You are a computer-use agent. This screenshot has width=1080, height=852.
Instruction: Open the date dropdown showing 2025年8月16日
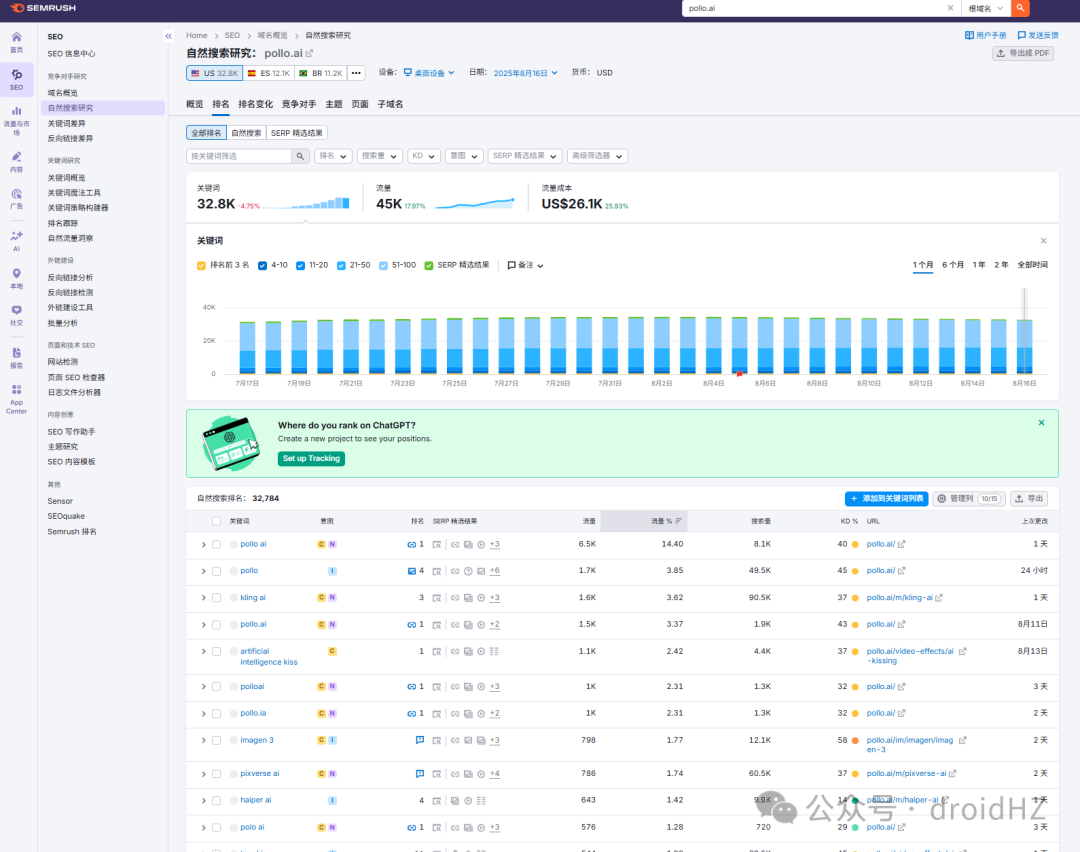pos(526,73)
